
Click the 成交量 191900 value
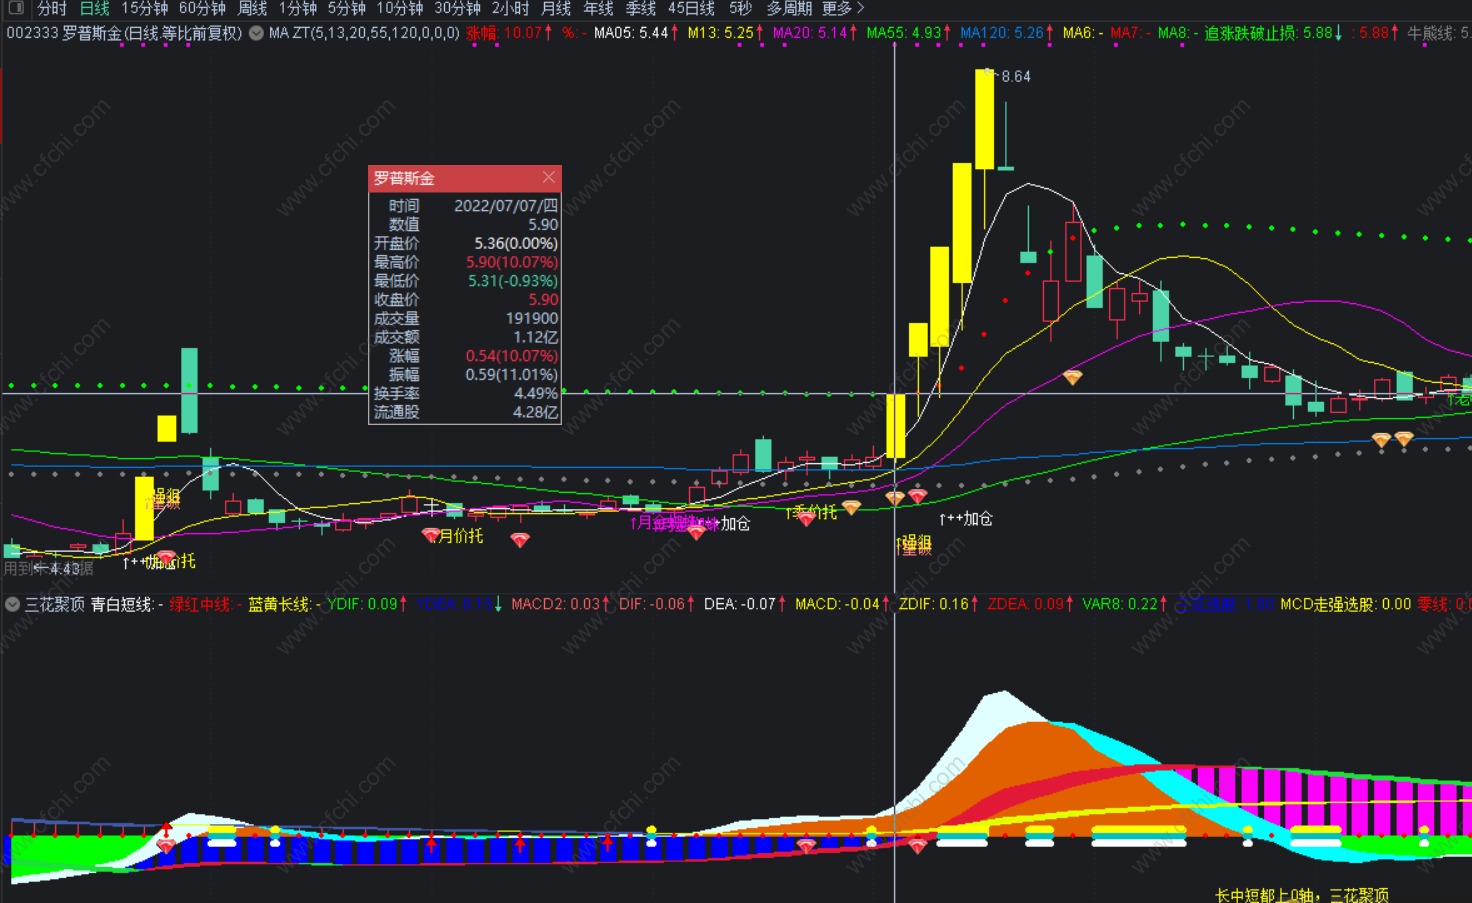pyautogui.click(x=532, y=318)
